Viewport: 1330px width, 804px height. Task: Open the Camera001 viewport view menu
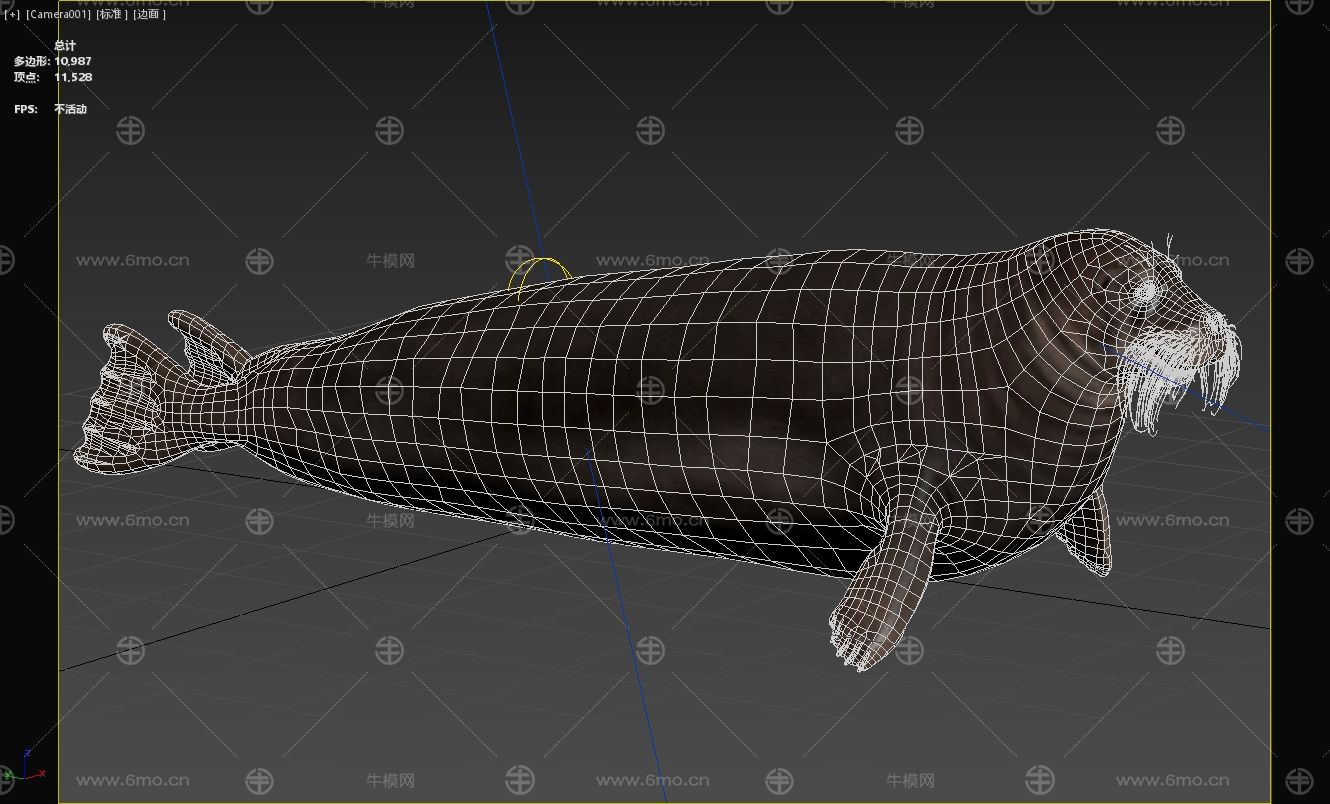coord(58,15)
